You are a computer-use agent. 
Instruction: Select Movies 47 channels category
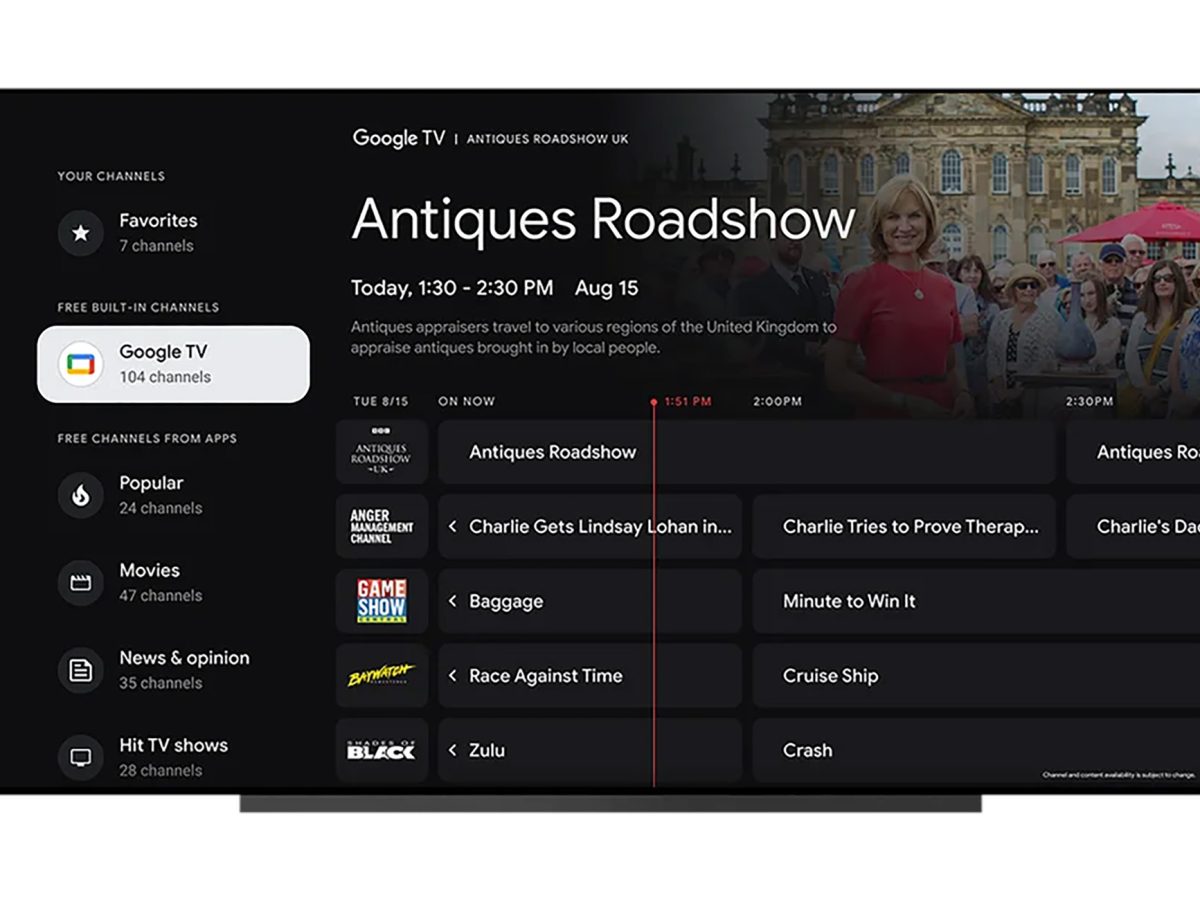(173, 582)
